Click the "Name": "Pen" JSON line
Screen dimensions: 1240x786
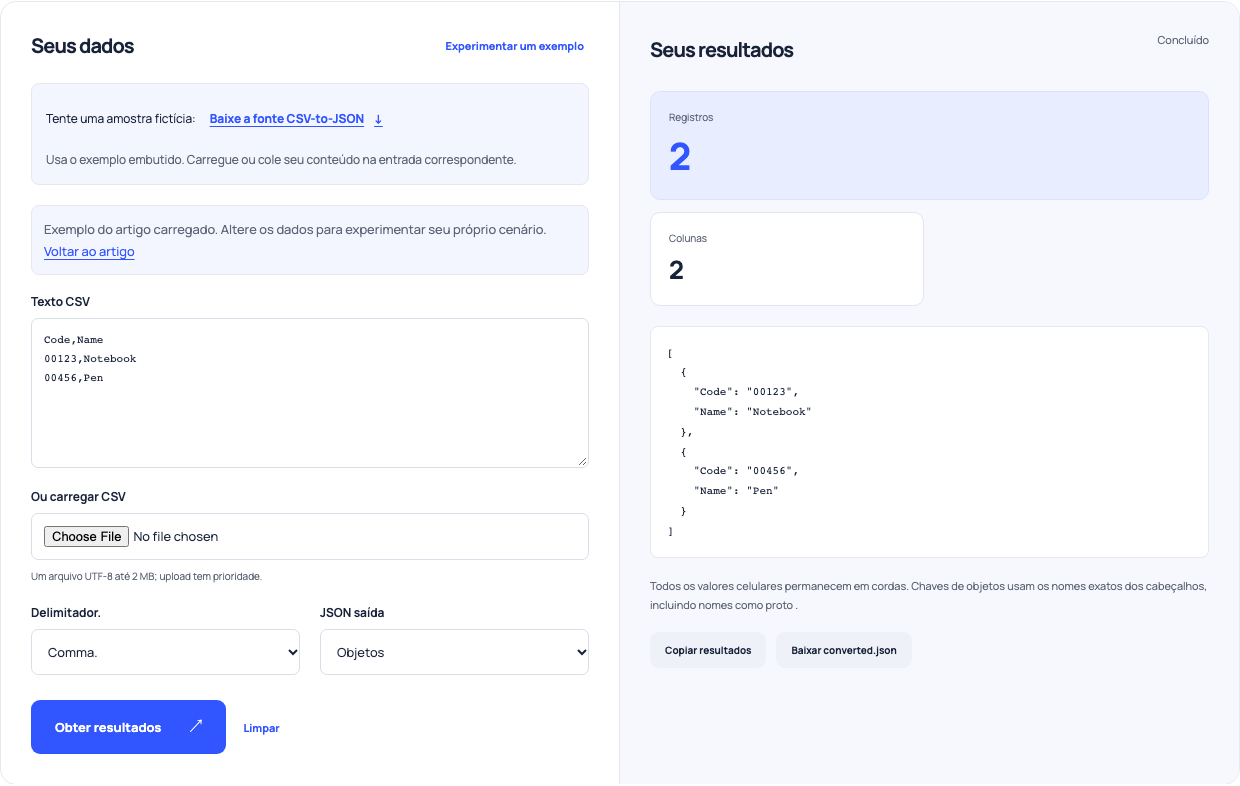(736, 491)
